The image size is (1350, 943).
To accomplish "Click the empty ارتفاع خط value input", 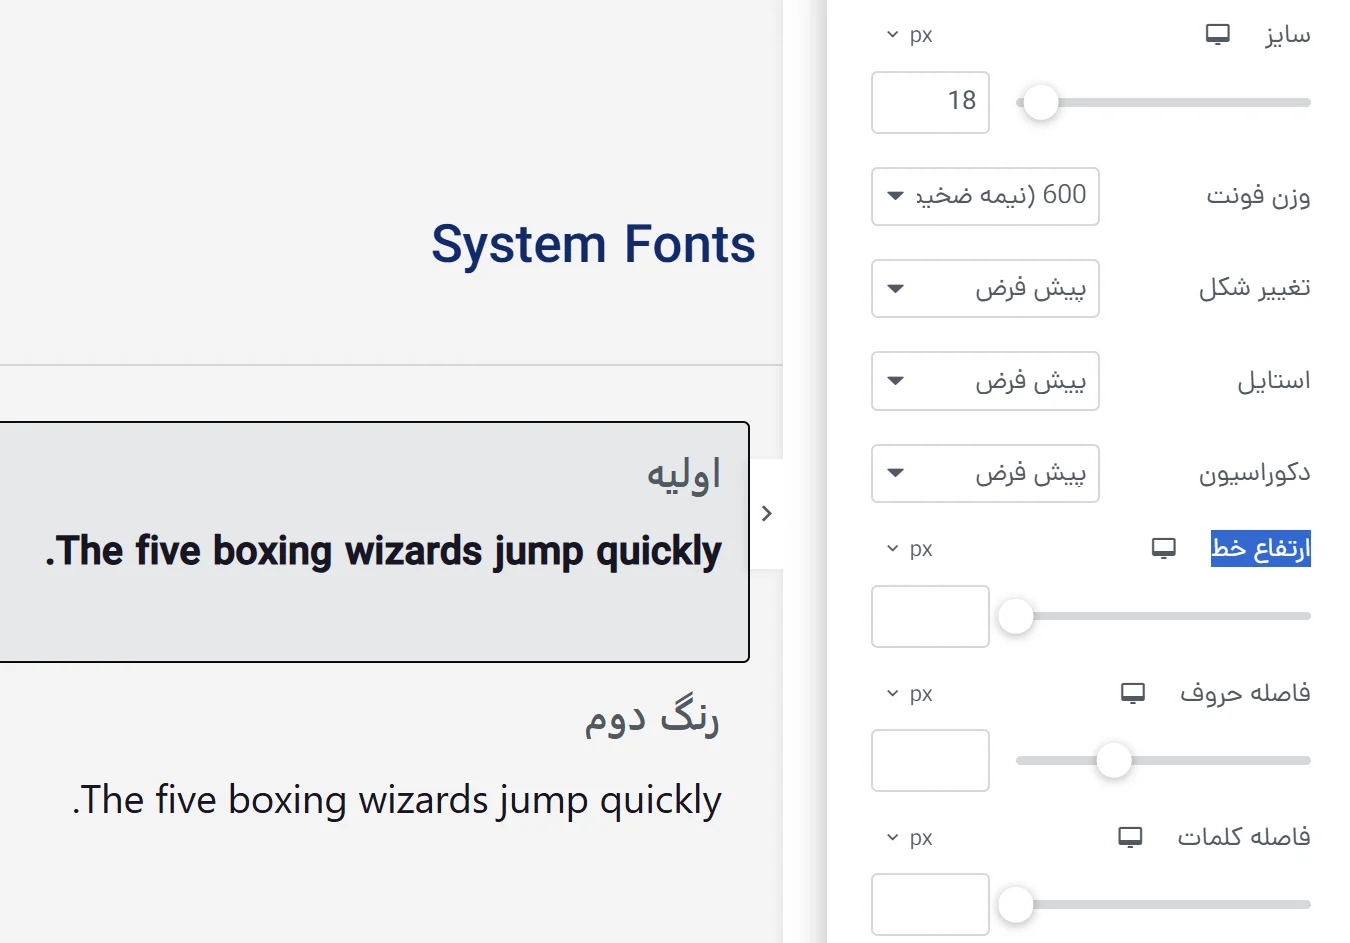I will [930, 617].
